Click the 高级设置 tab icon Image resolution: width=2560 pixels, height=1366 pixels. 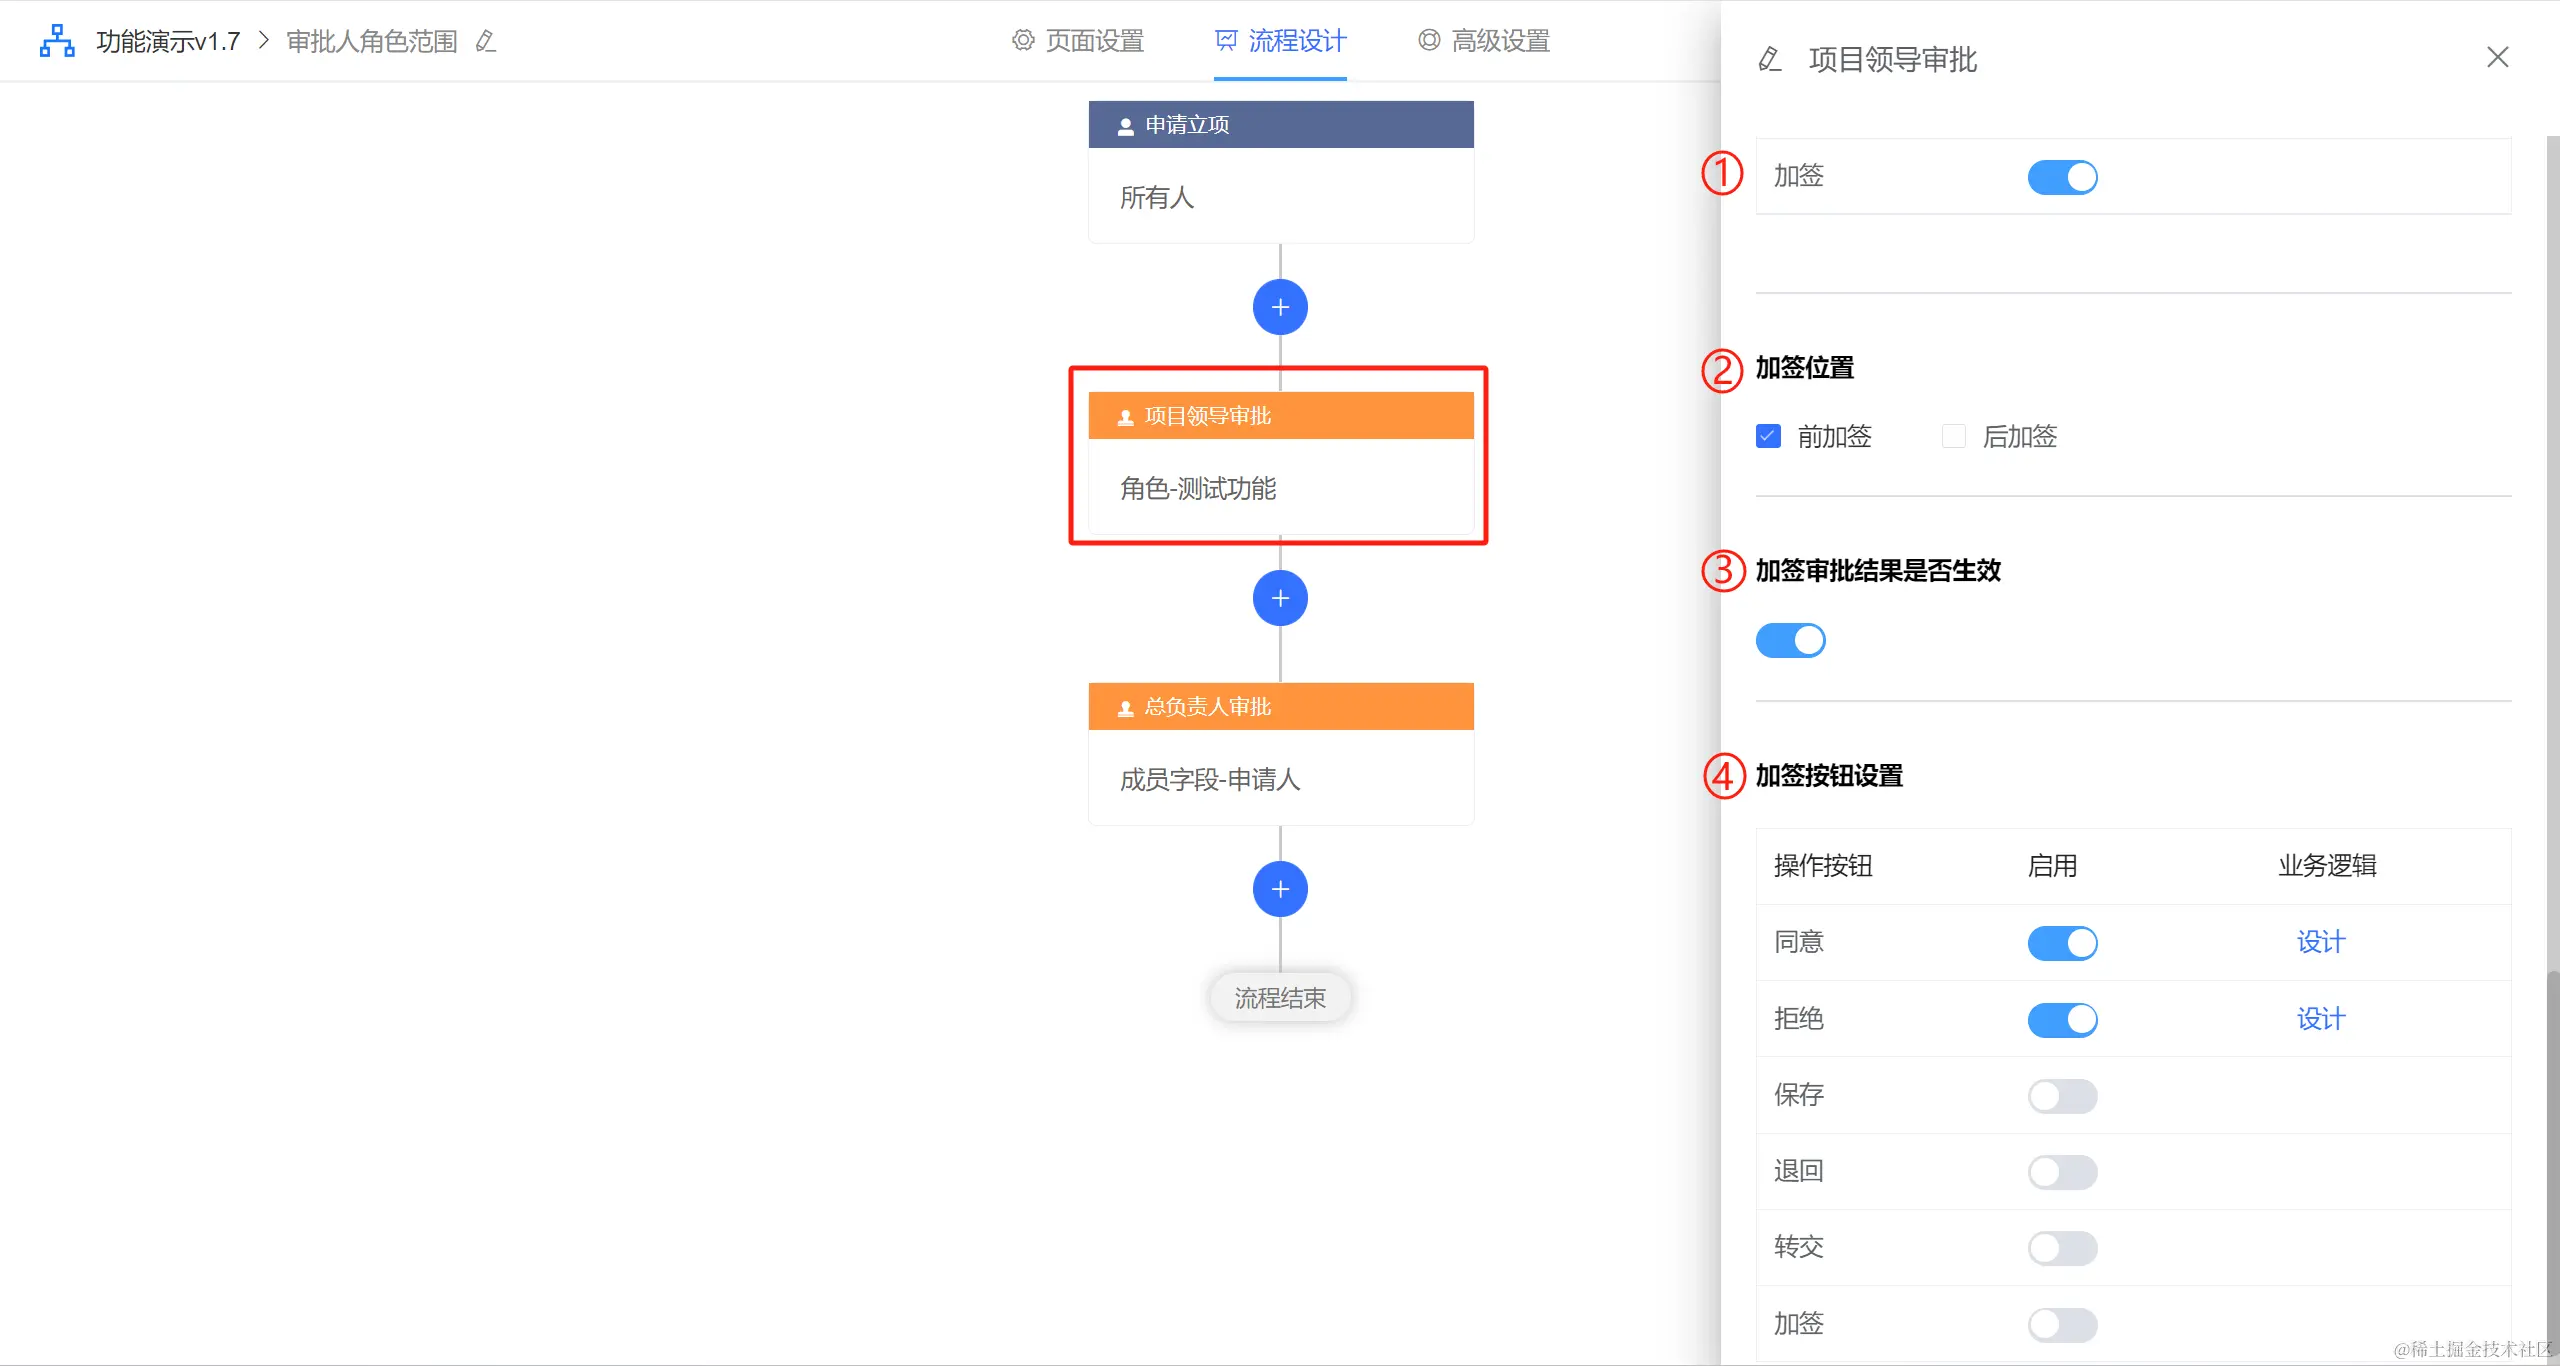[1429, 40]
